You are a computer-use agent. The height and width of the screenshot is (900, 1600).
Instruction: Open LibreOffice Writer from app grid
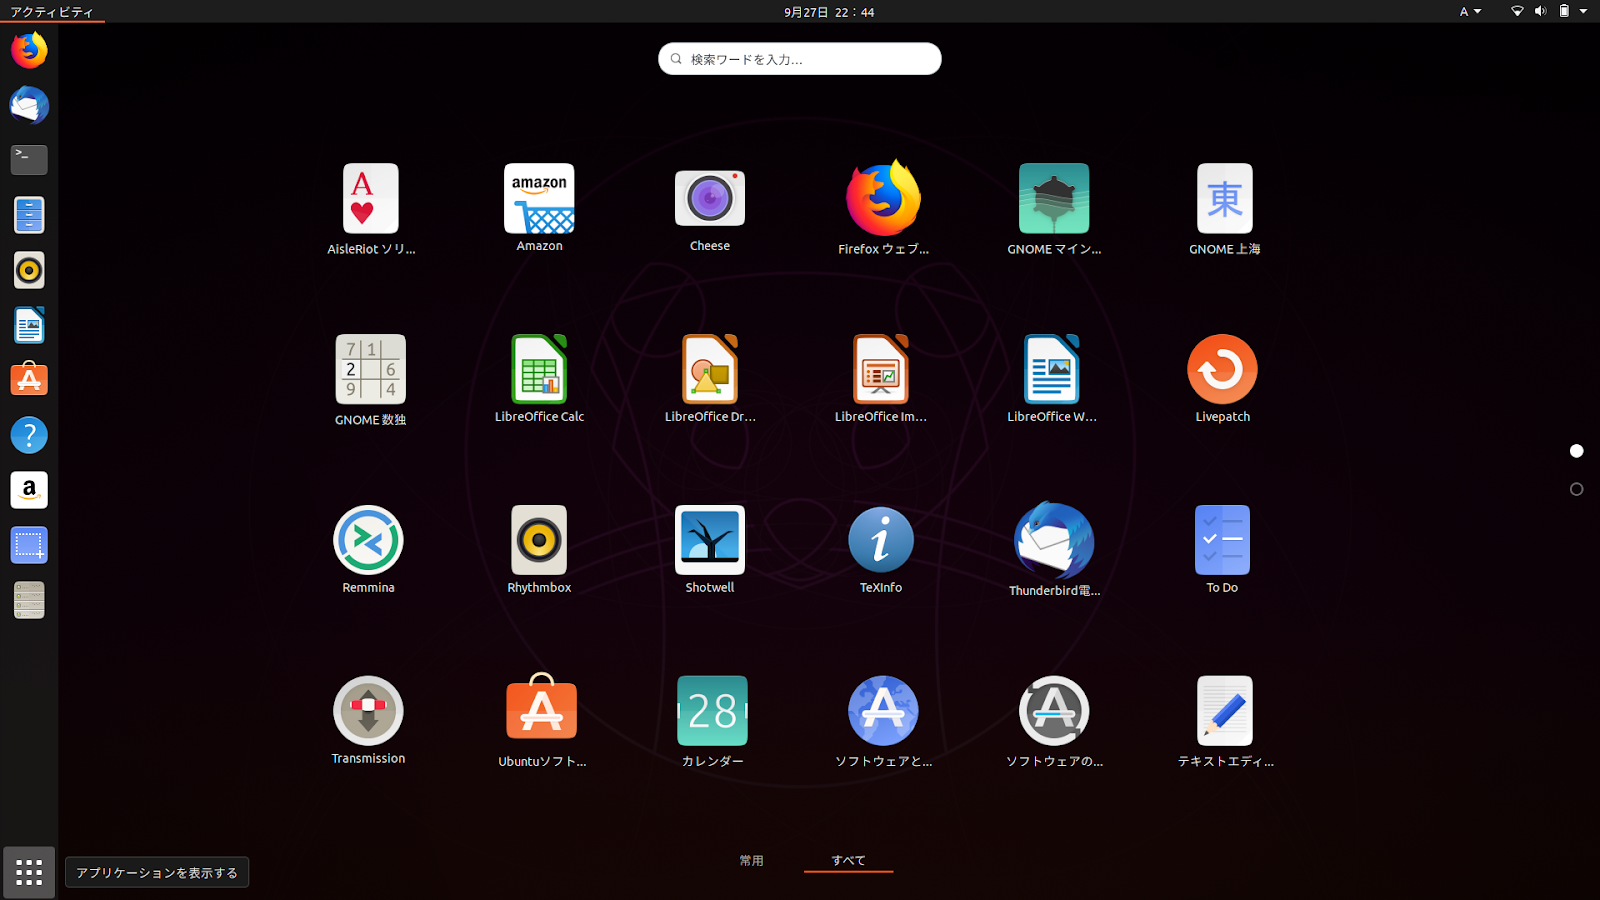1052,369
